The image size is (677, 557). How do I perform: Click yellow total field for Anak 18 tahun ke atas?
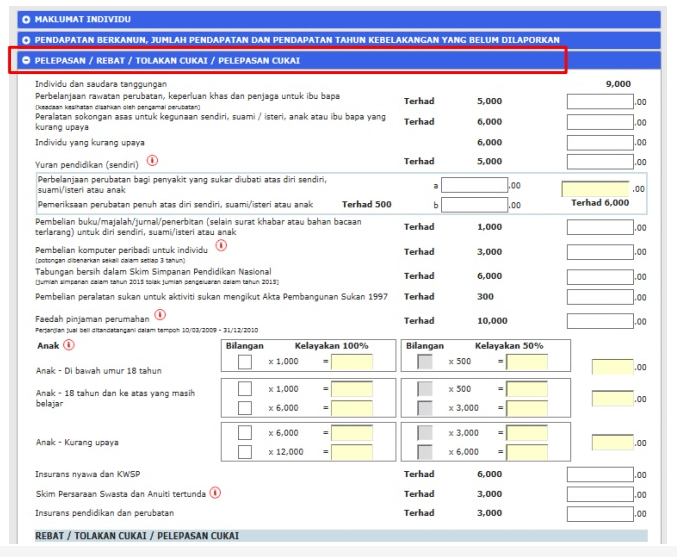pyautogui.click(x=613, y=399)
